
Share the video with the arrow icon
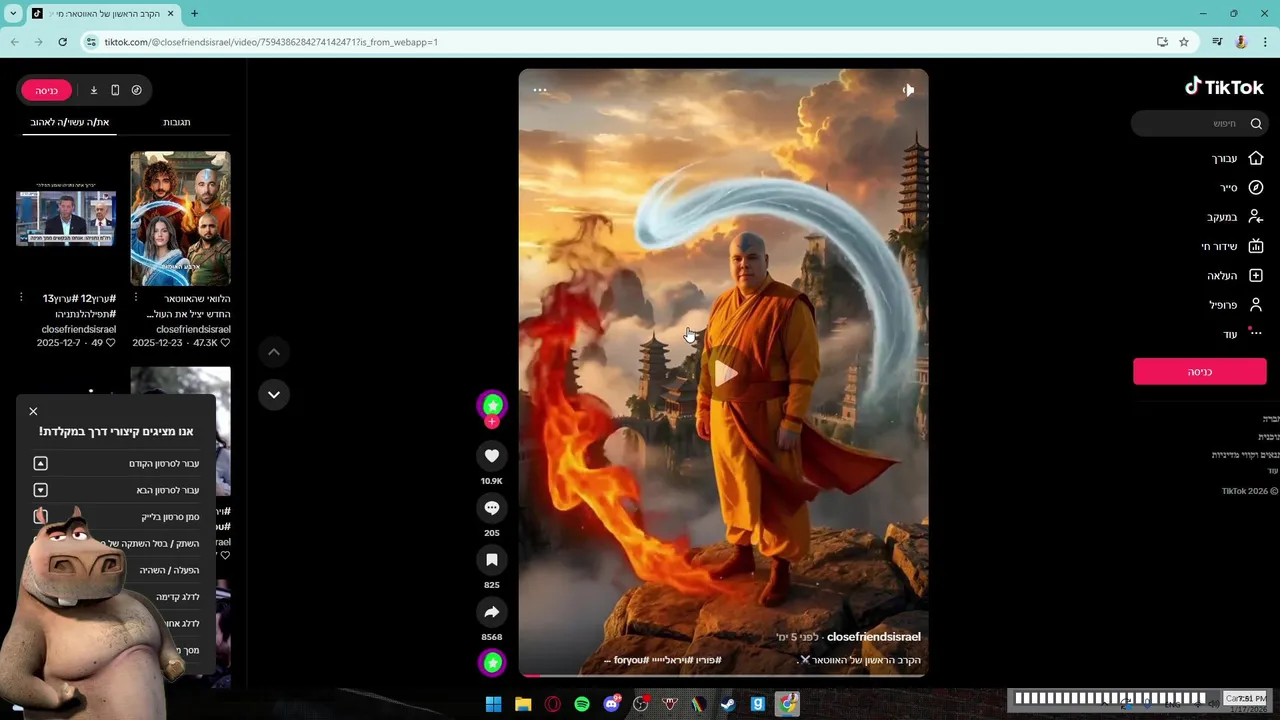(x=491, y=612)
